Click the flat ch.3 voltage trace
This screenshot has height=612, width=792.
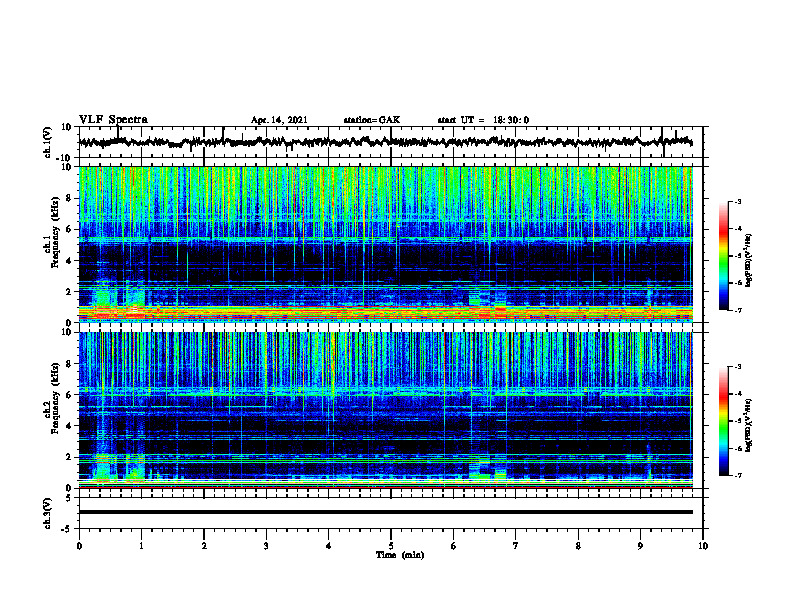coord(385,512)
